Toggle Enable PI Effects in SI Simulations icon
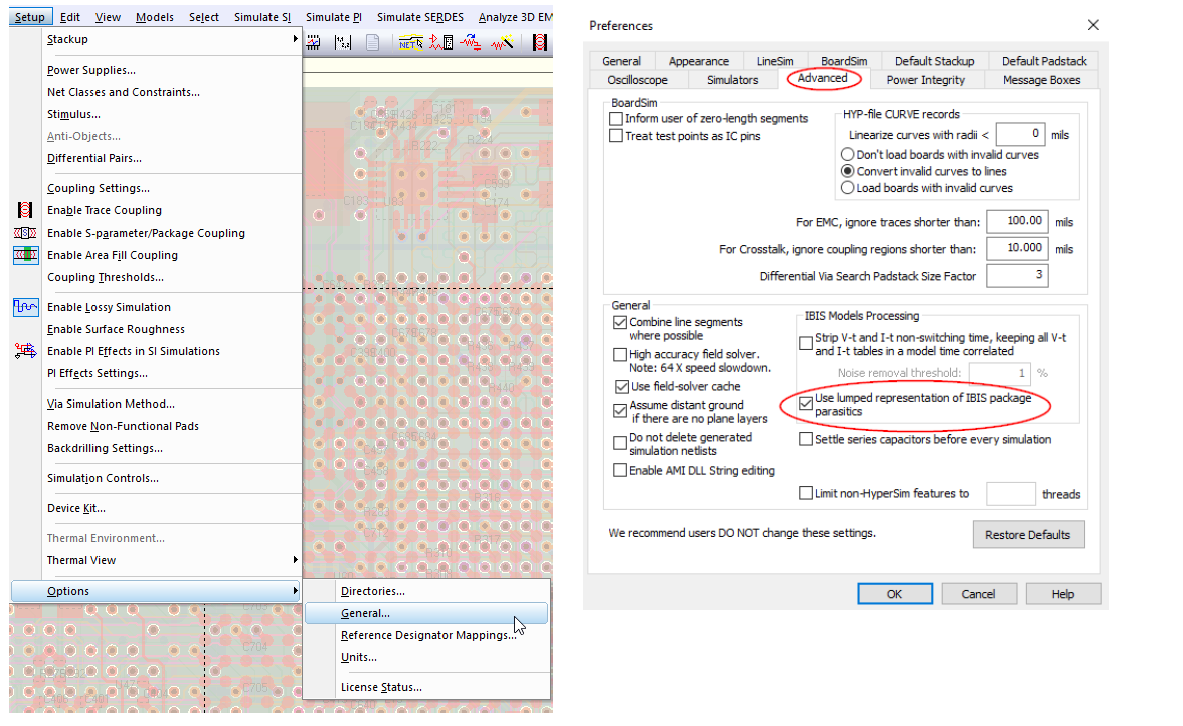1183x726 pixels. [25, 351]
